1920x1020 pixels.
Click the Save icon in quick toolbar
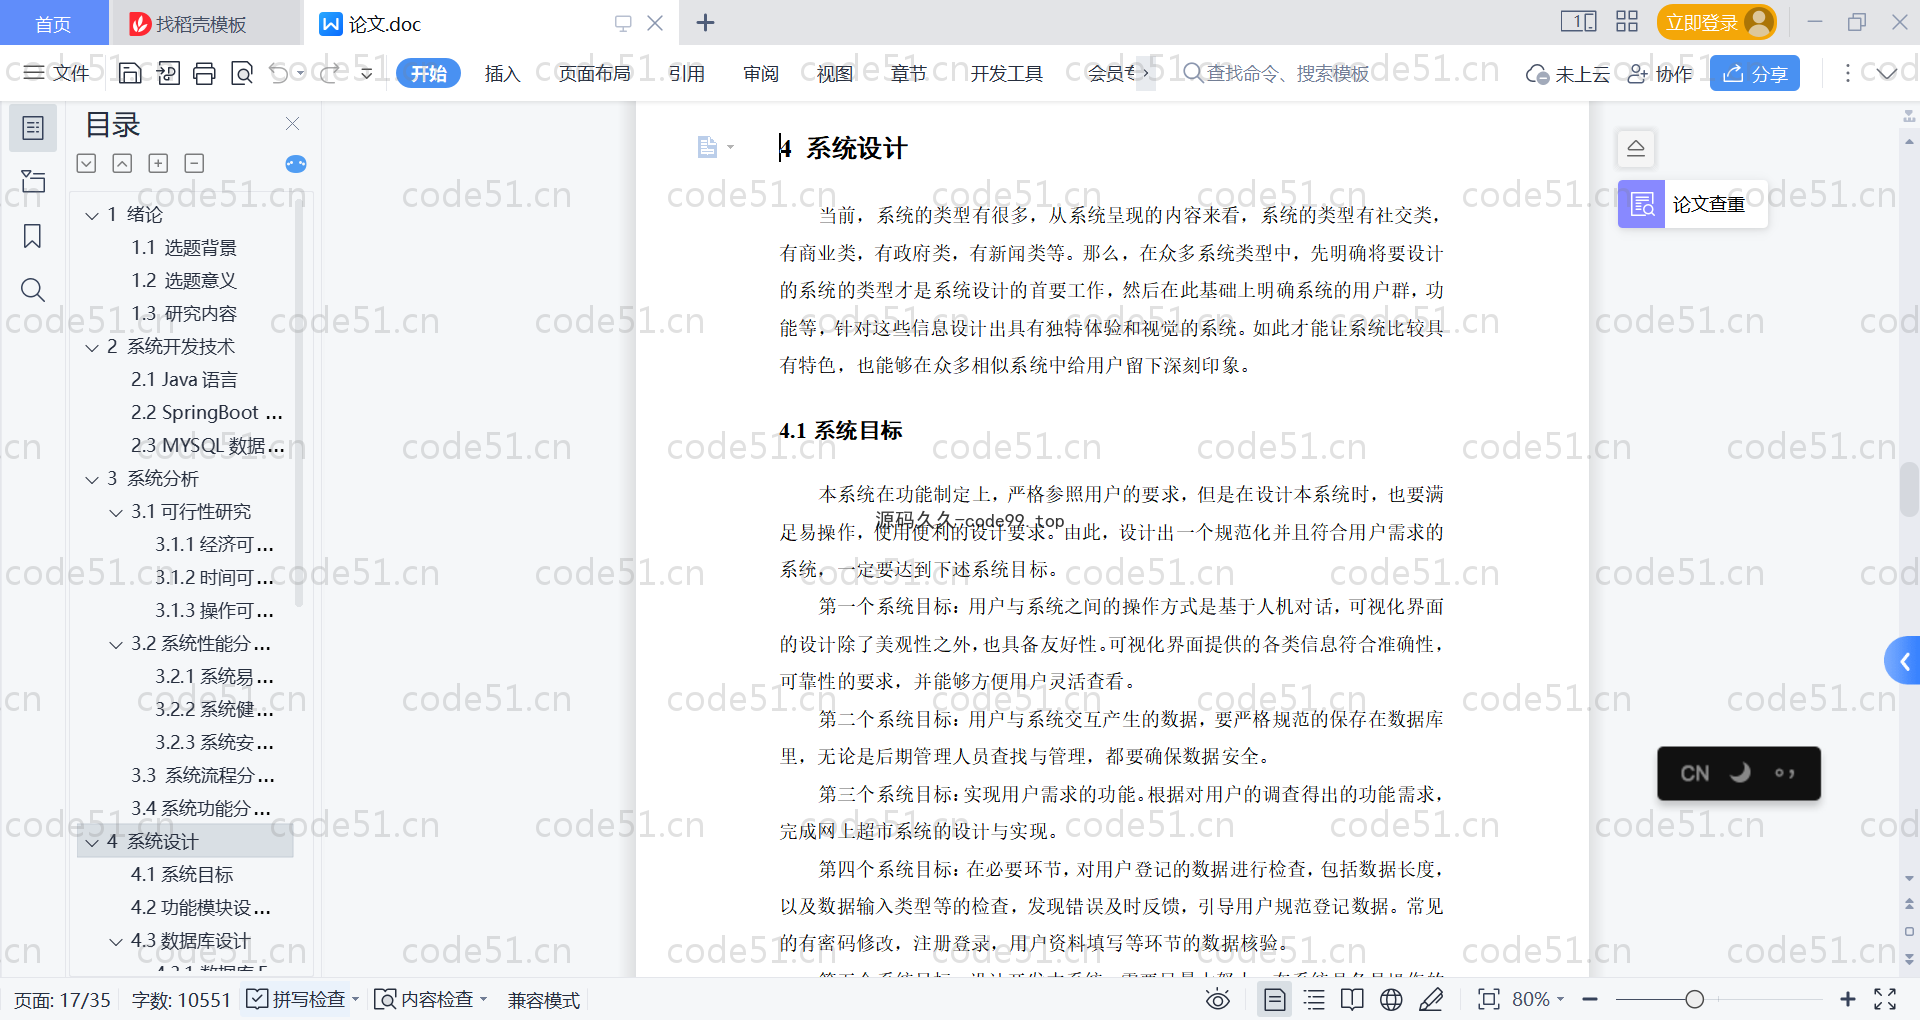(x=130, y=73)
